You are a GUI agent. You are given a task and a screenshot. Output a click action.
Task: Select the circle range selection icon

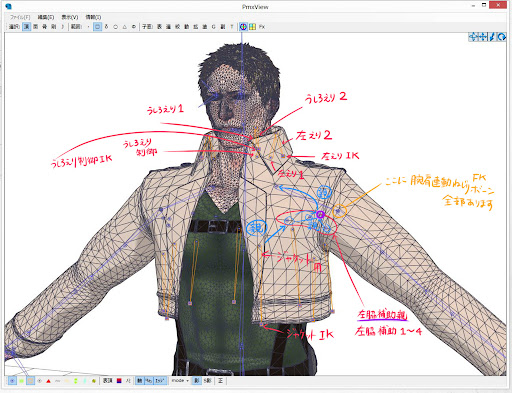point(115,27)
